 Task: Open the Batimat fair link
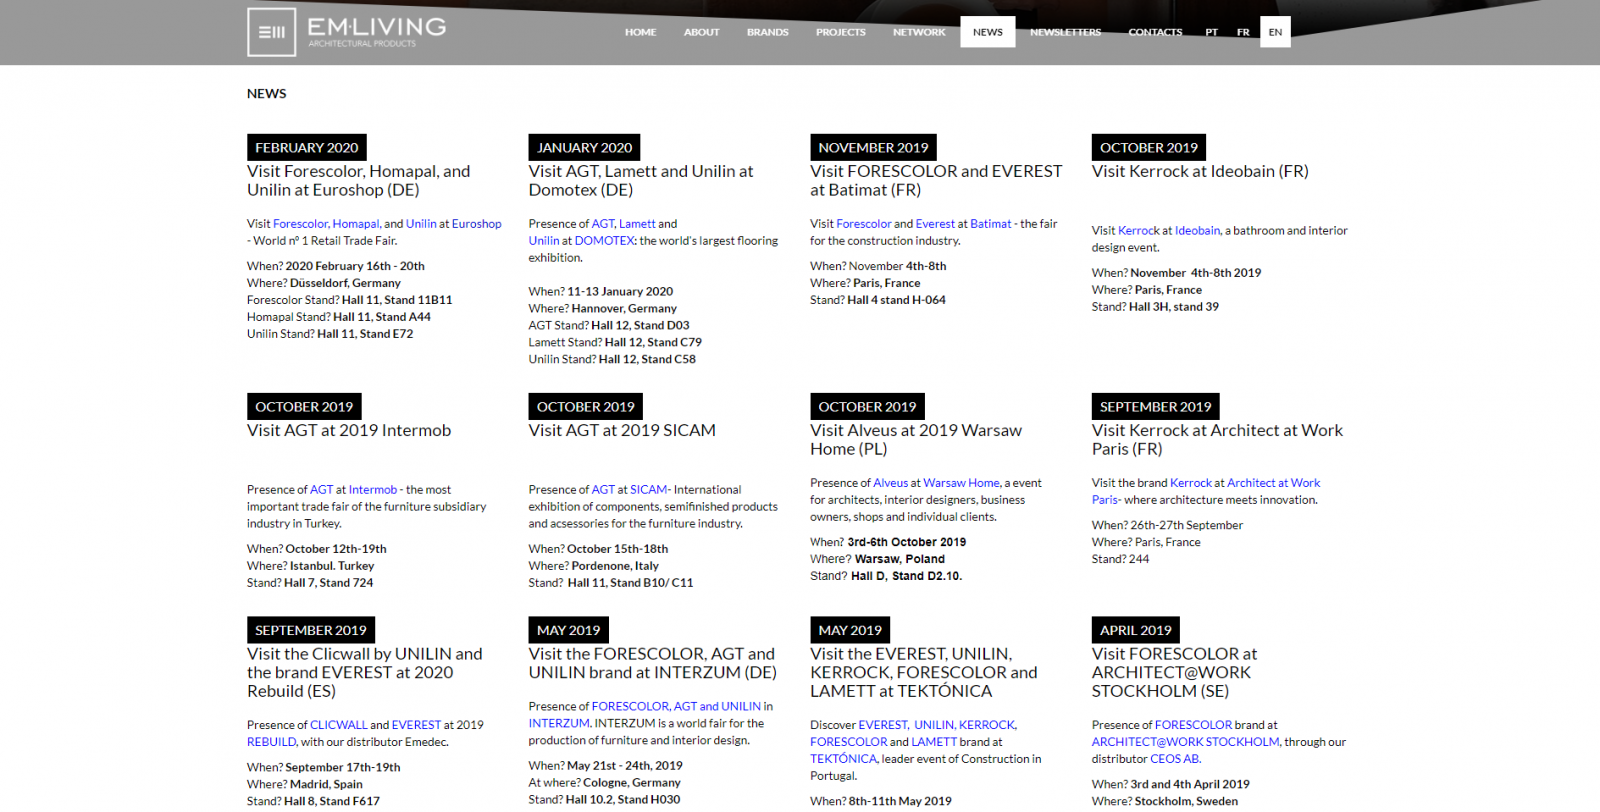coord(990,224)
